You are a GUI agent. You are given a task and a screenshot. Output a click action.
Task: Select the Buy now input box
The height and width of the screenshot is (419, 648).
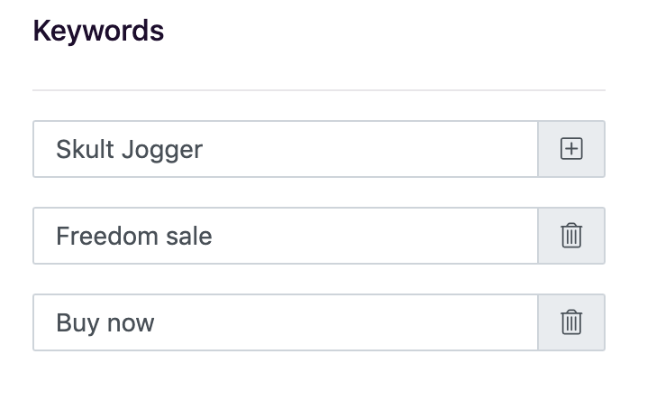tap(285, 322)
